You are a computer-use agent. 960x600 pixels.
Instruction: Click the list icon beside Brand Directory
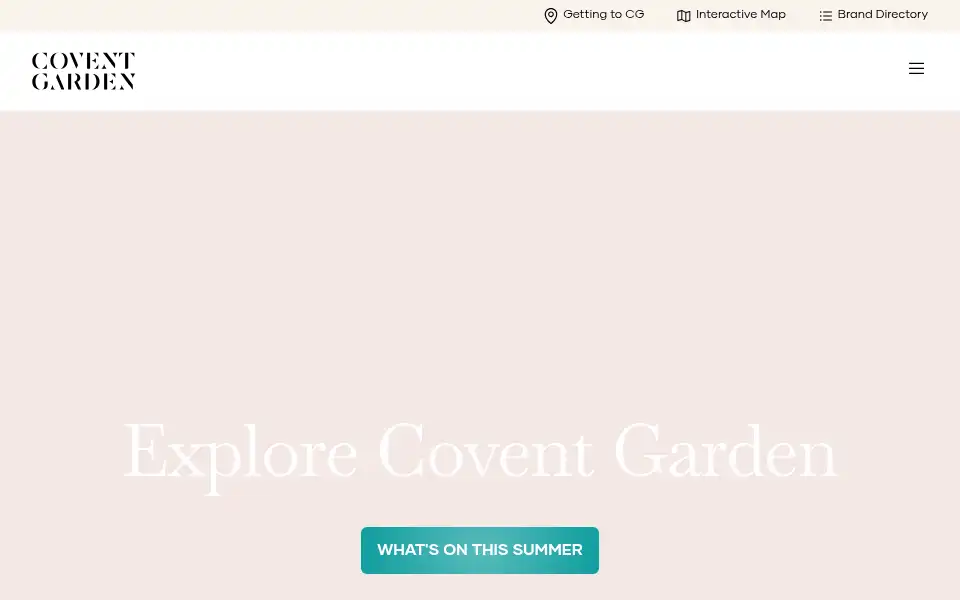point(825,16)
